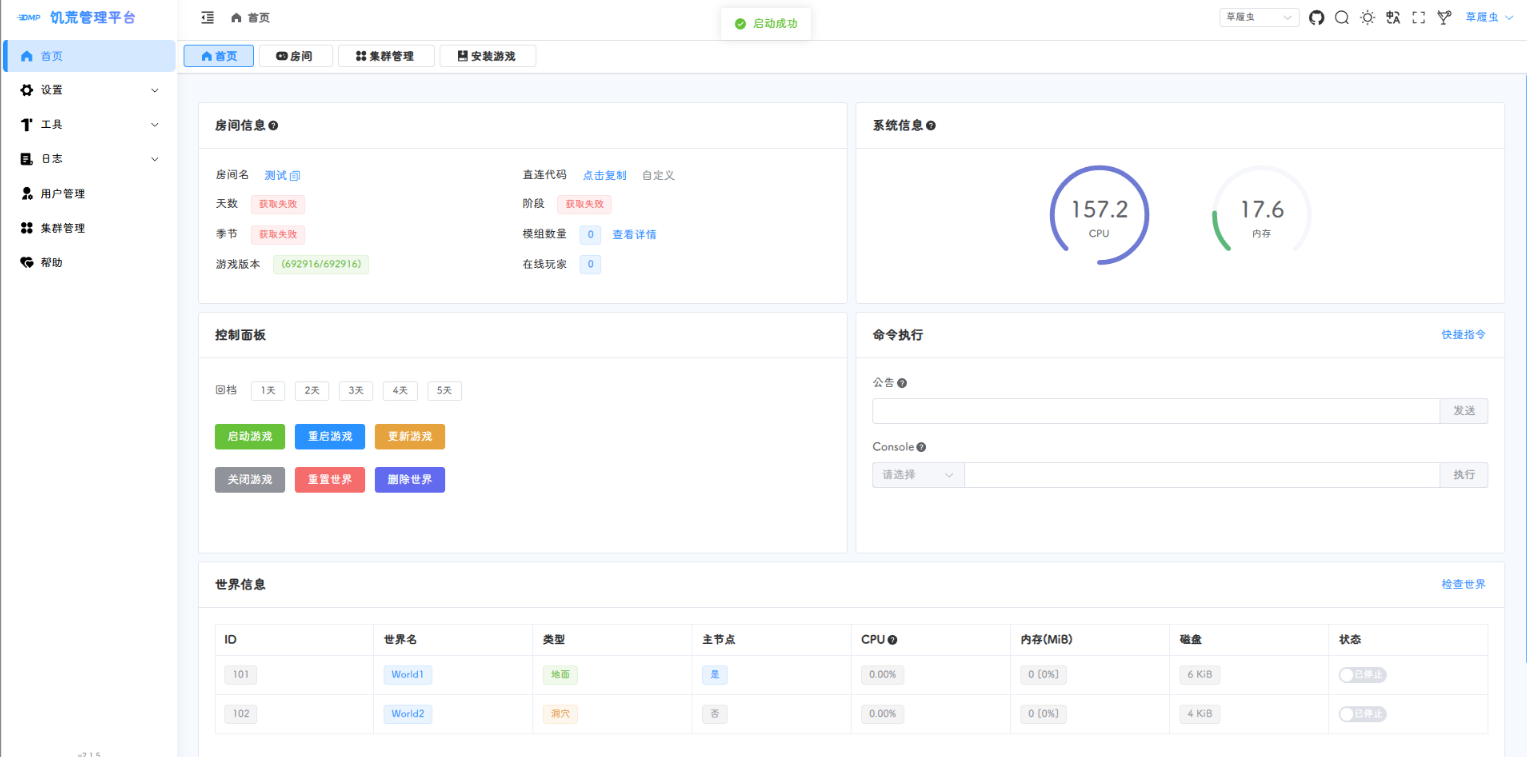Open 用户管理 in the sidebar
The width and height of the screenshot is (1527, 757).
tap(89, 193)
